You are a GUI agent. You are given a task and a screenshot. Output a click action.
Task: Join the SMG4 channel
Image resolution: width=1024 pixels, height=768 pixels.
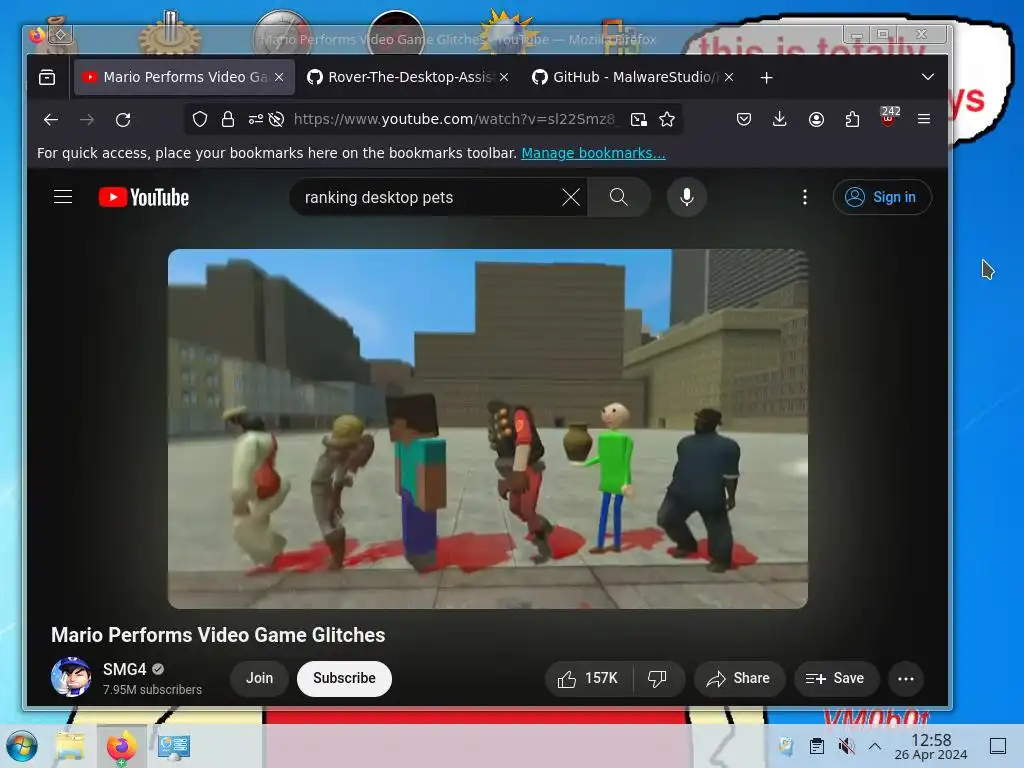(x=259, y=679)
